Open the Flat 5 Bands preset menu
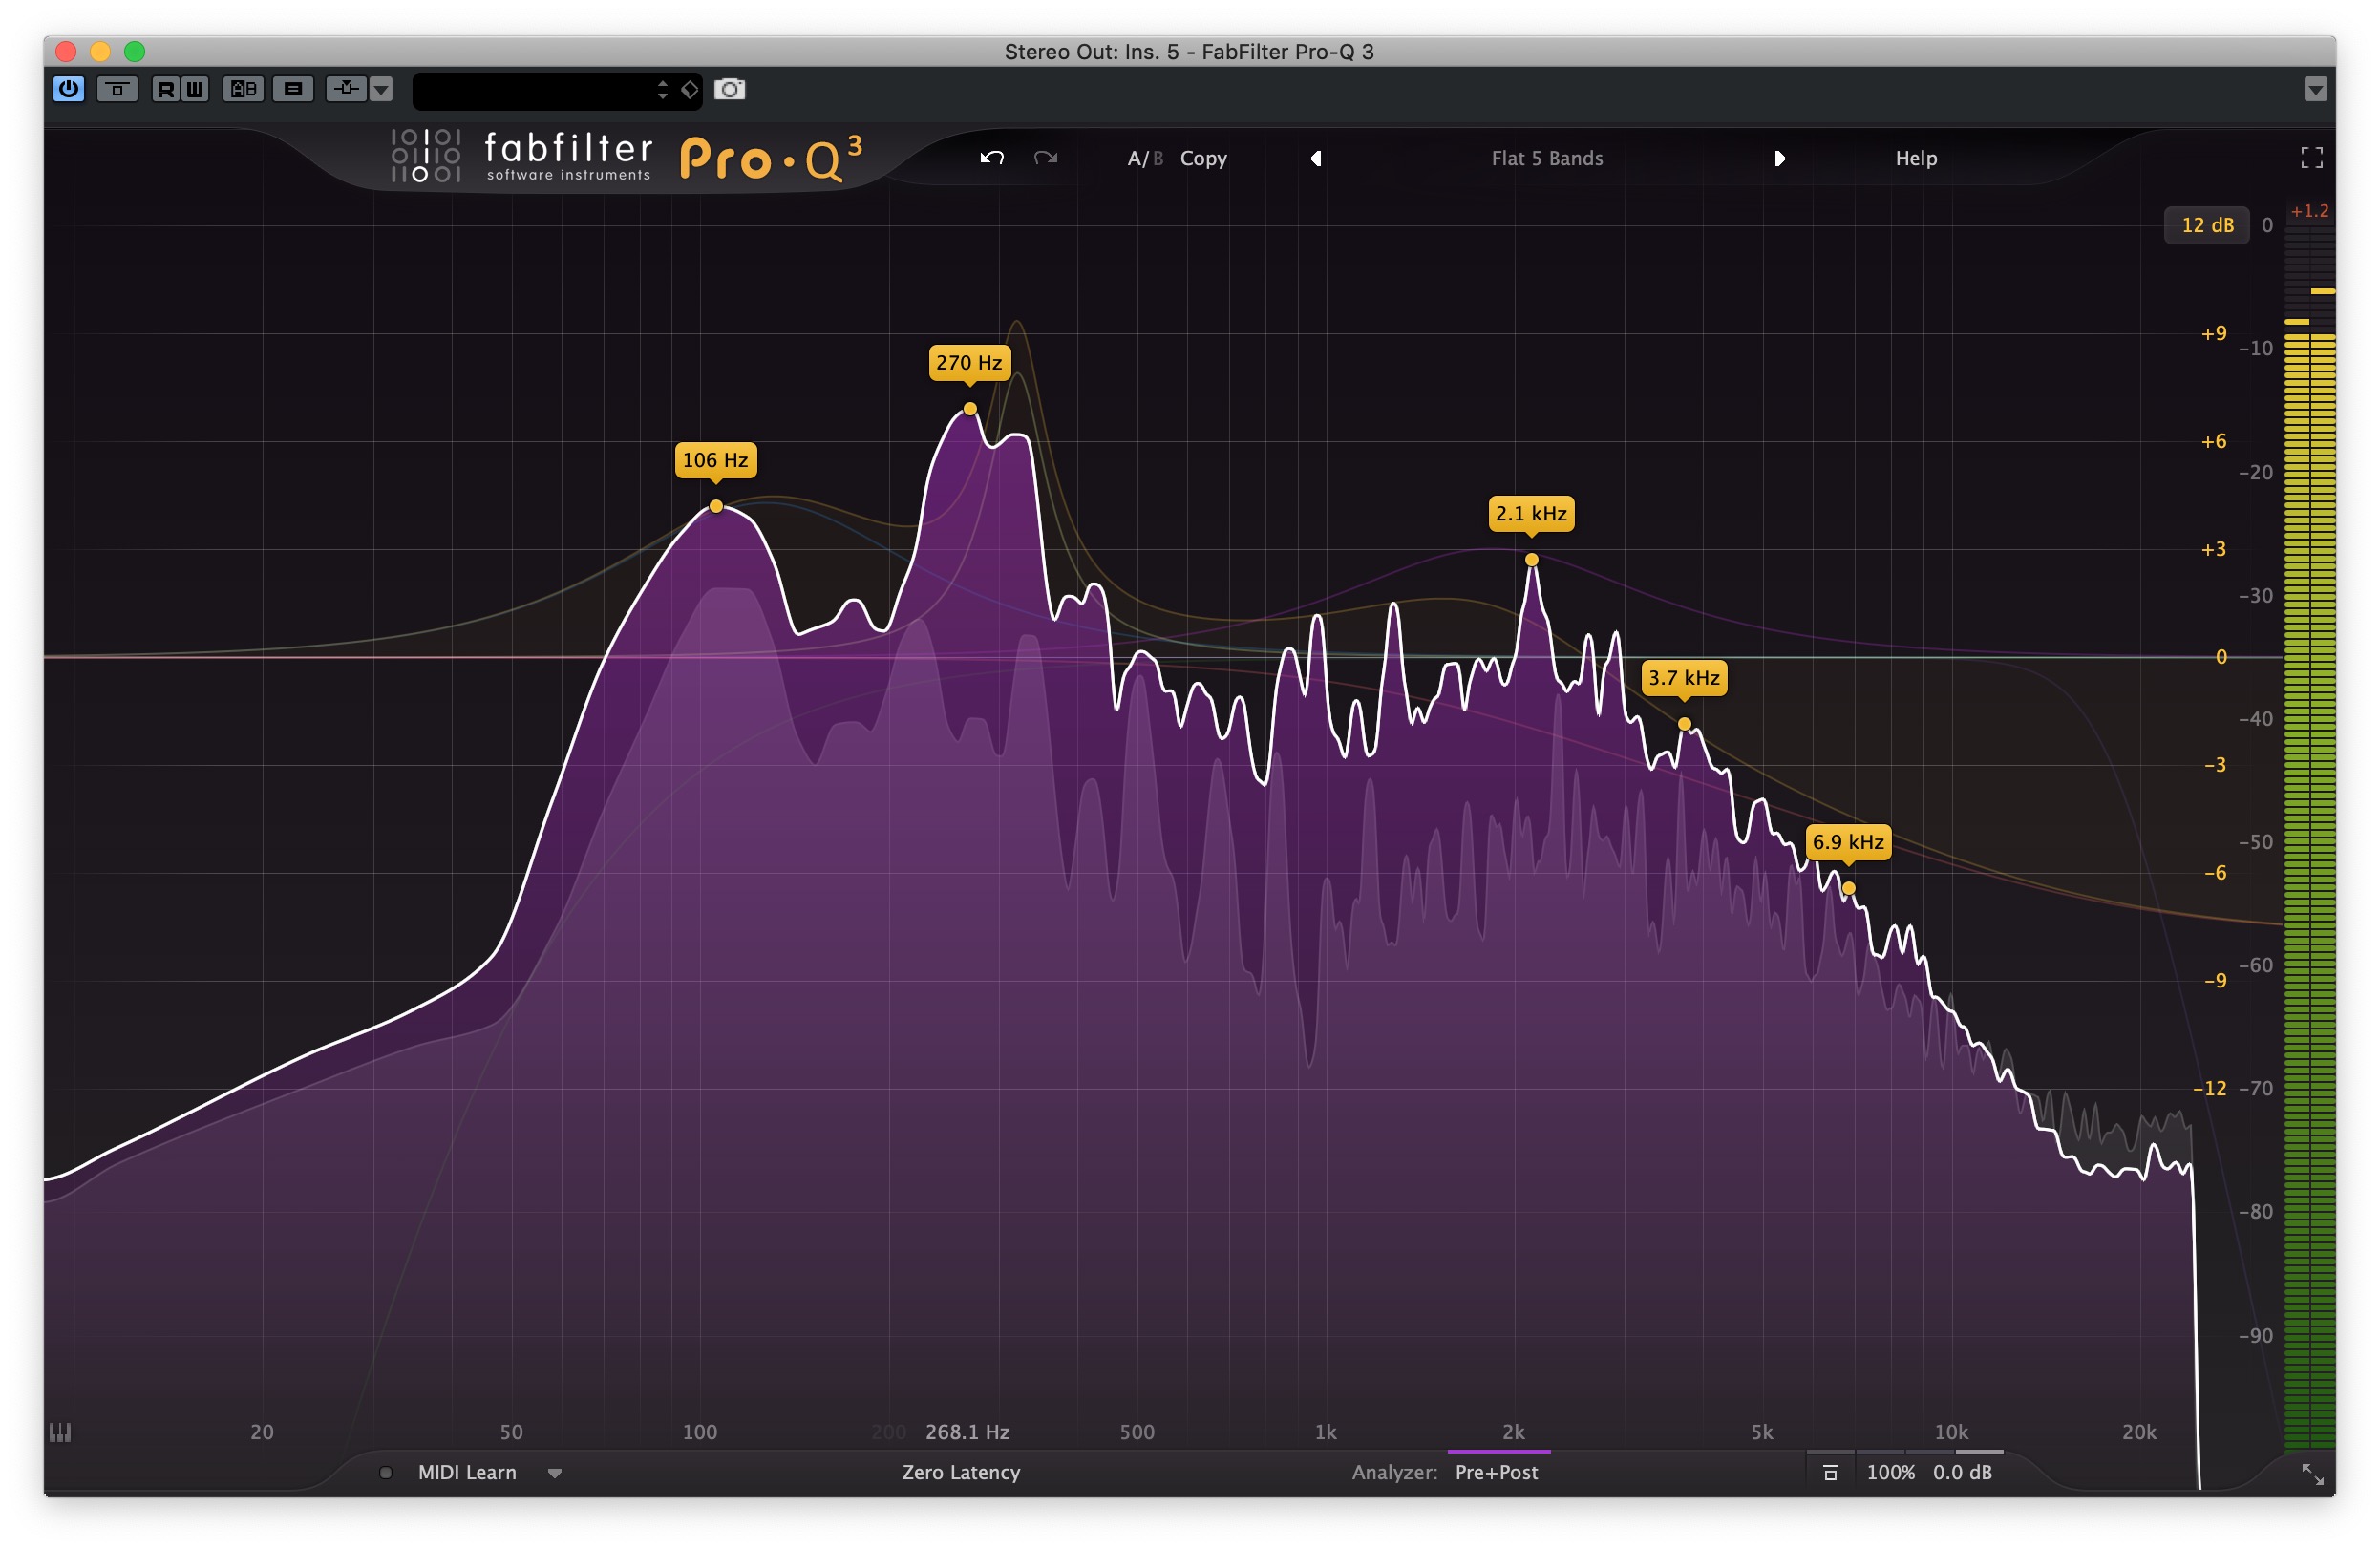 tap(1546, 158)
